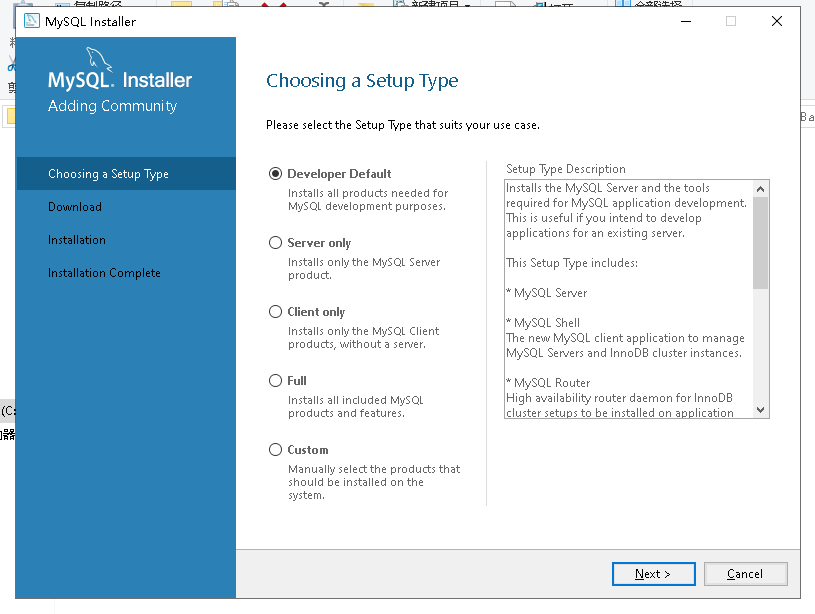
Task: Close the MySQL Installer window
Action: coord(777,21)
